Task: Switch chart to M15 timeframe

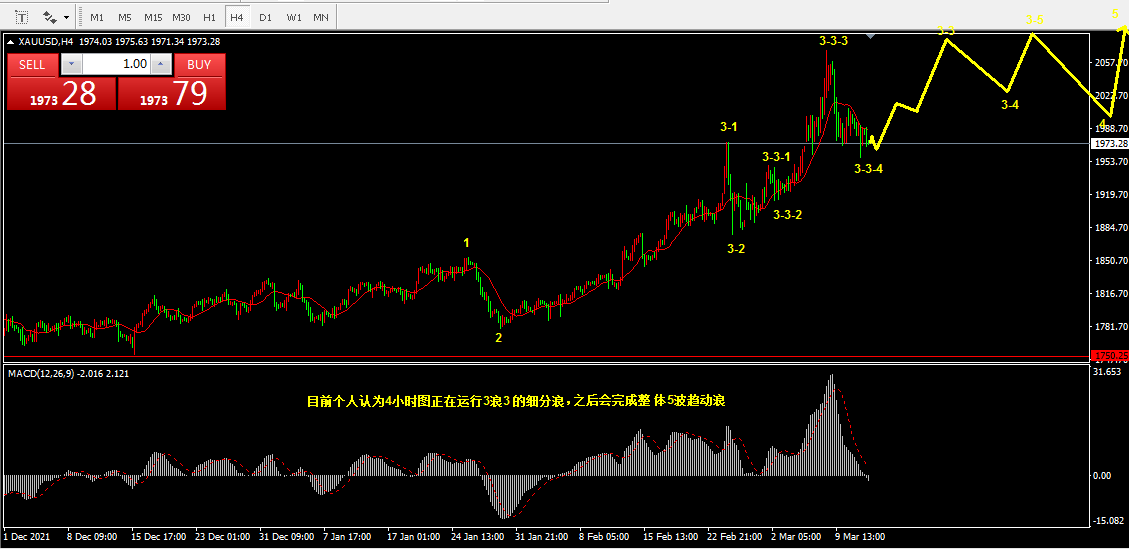Action: tap(153, 17)
